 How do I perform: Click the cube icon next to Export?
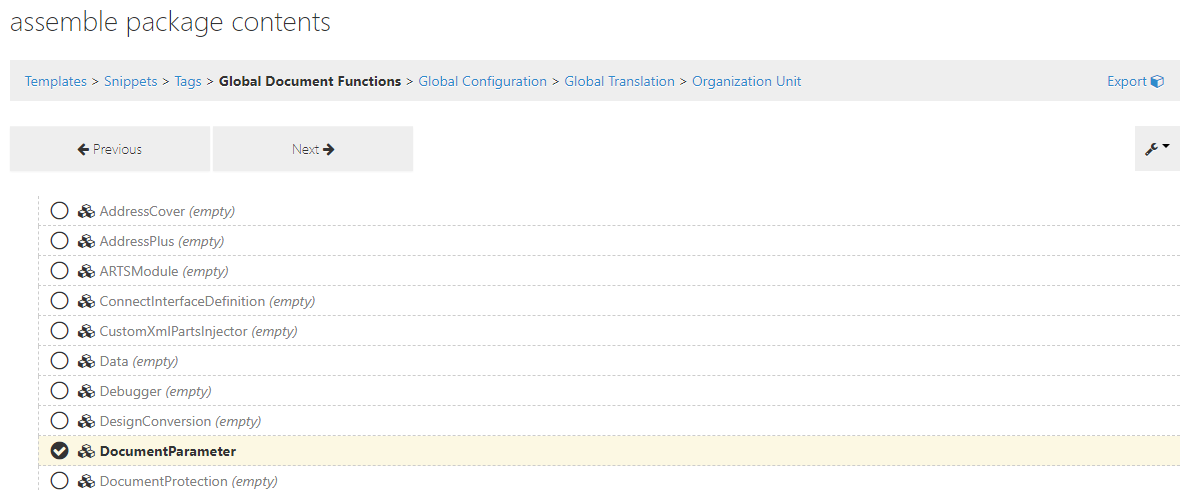click(1158, 81)
